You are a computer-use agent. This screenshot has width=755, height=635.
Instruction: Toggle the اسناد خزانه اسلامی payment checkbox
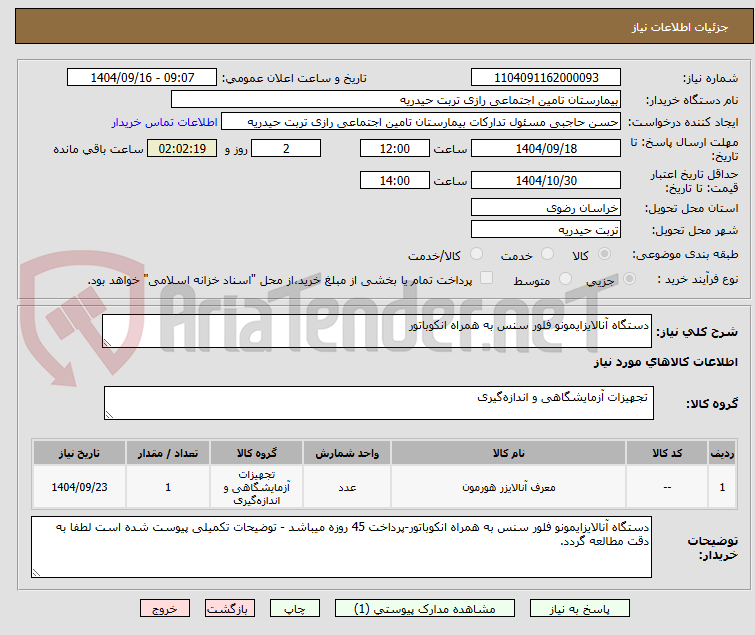pos(487,278)
